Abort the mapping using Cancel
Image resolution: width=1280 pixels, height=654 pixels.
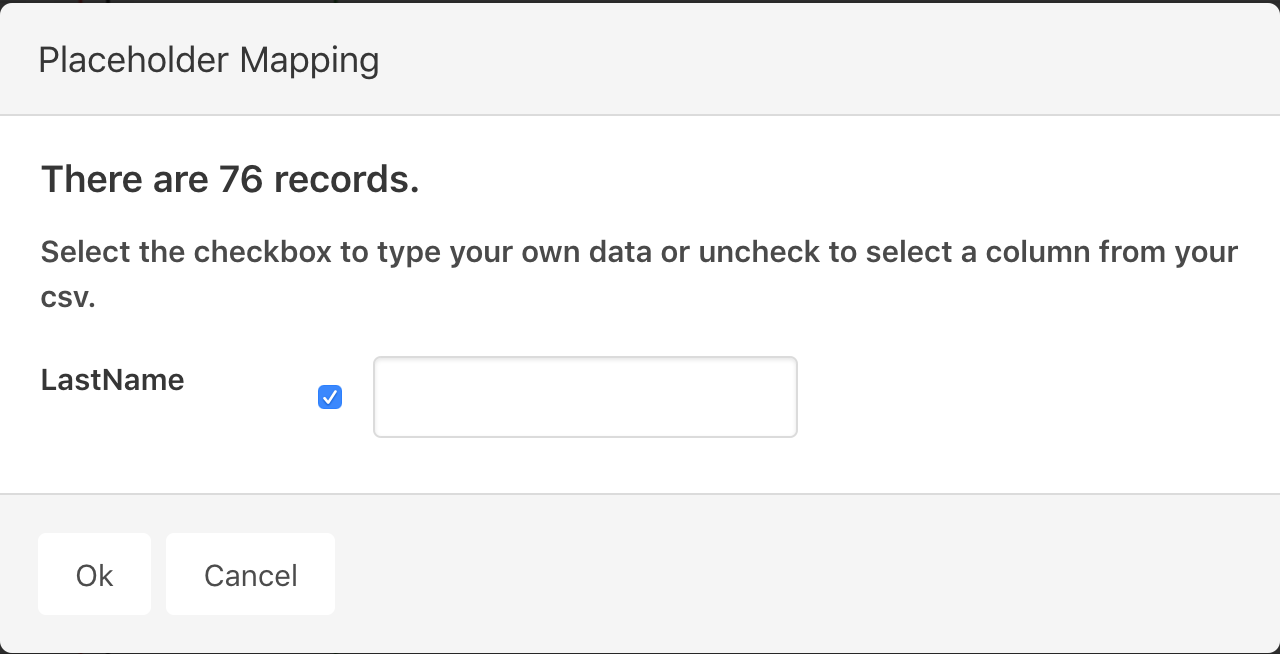pos(250,575)
